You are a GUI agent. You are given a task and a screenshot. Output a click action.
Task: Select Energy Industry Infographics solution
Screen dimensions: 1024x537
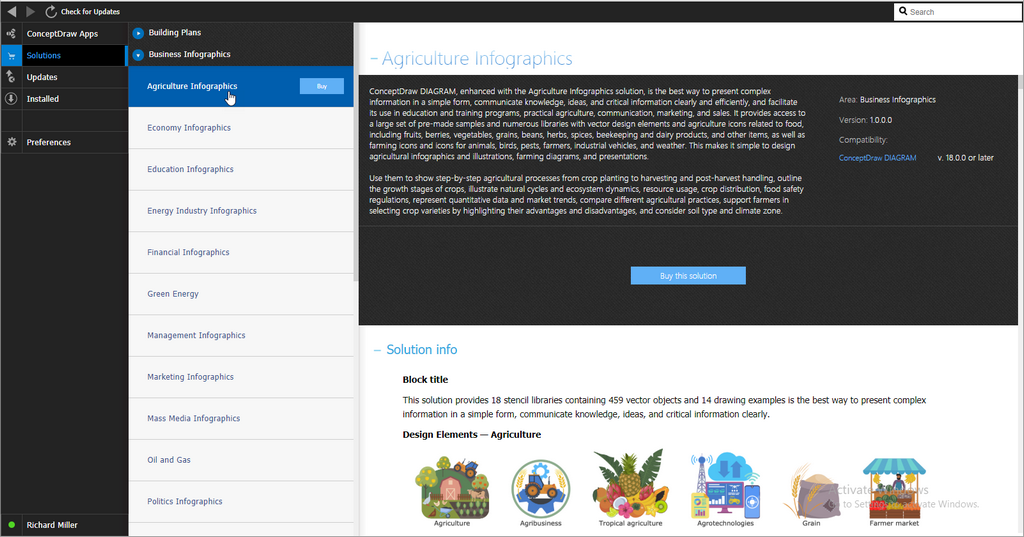pos(241,211)
